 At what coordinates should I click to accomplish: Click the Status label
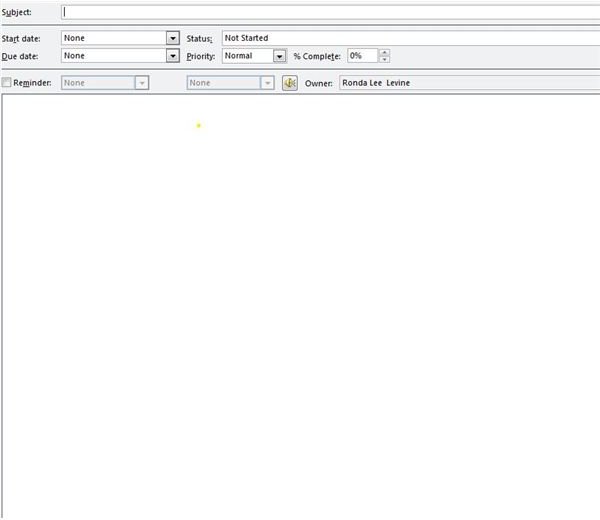pyautogui.click(x=199, y=39)
